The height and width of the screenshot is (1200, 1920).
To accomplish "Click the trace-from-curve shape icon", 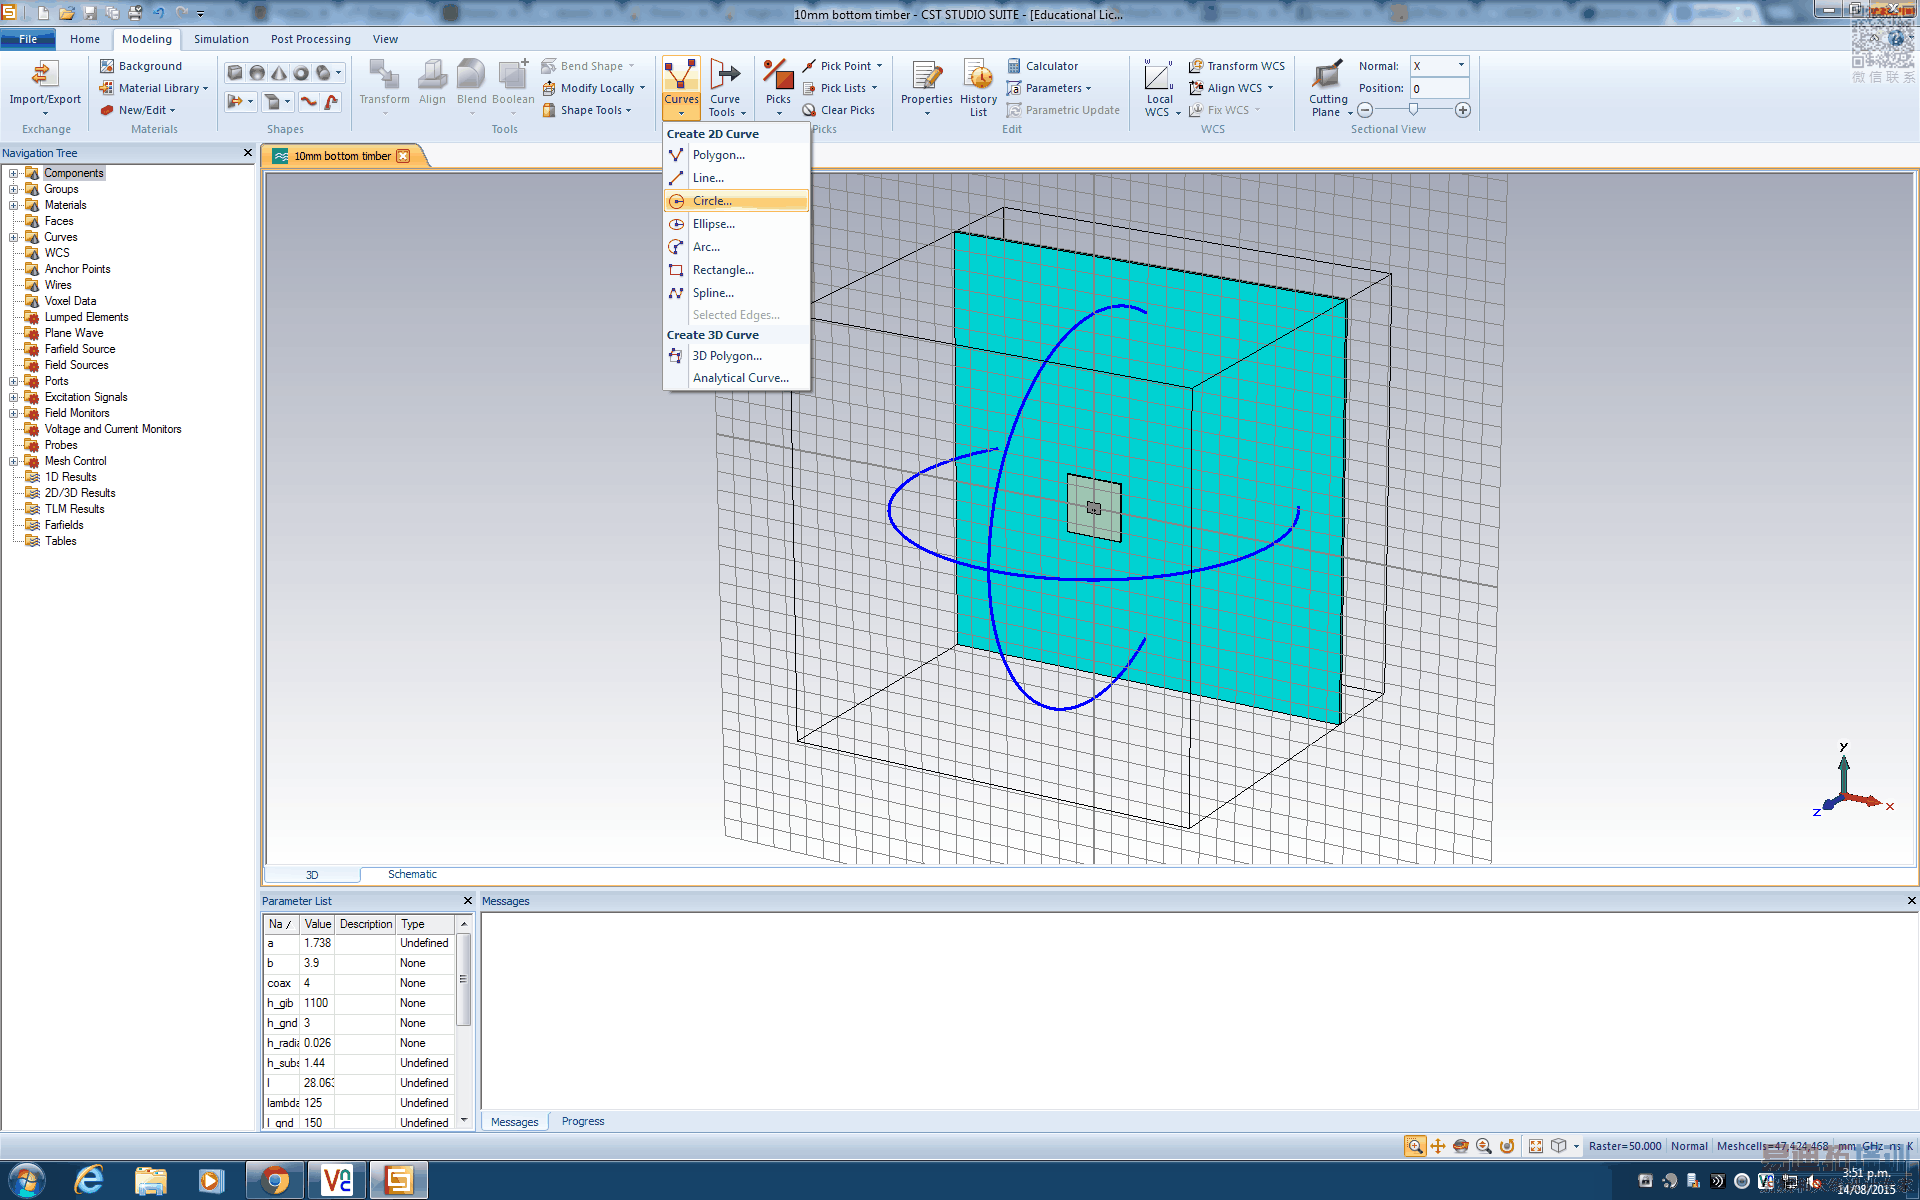I will pyautogui.click(x=331, y=102).
